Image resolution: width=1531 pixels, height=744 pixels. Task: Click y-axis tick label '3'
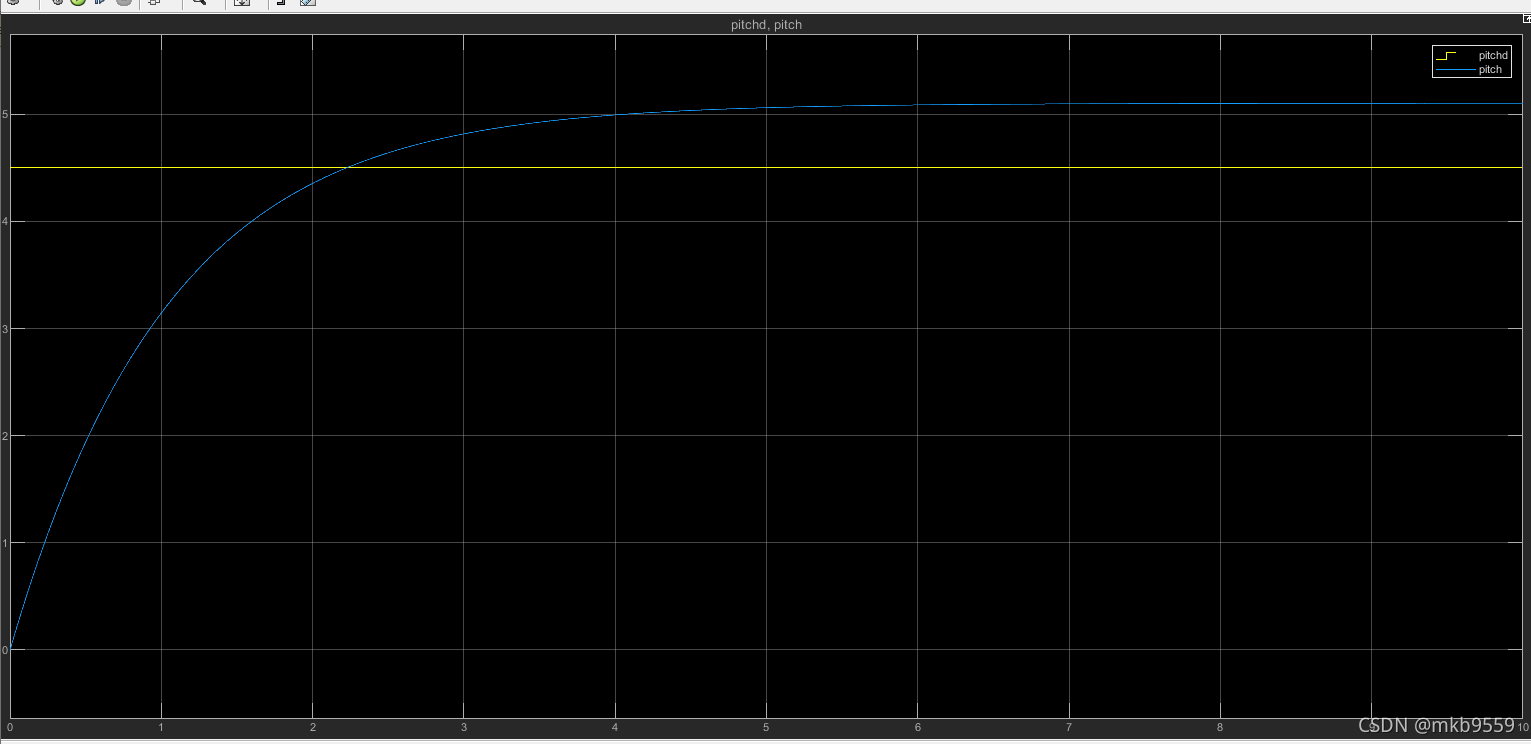[x=4, y=328]
